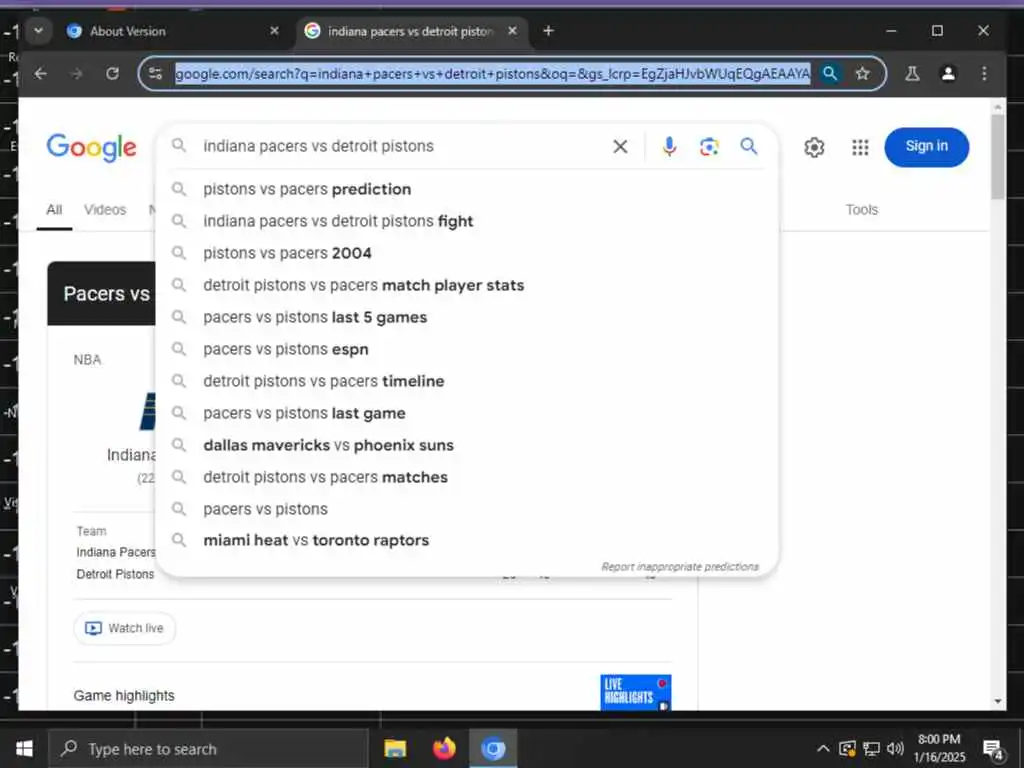
Task: Open the Live Highlights thumbnail
Action: [x=635, y=692]
